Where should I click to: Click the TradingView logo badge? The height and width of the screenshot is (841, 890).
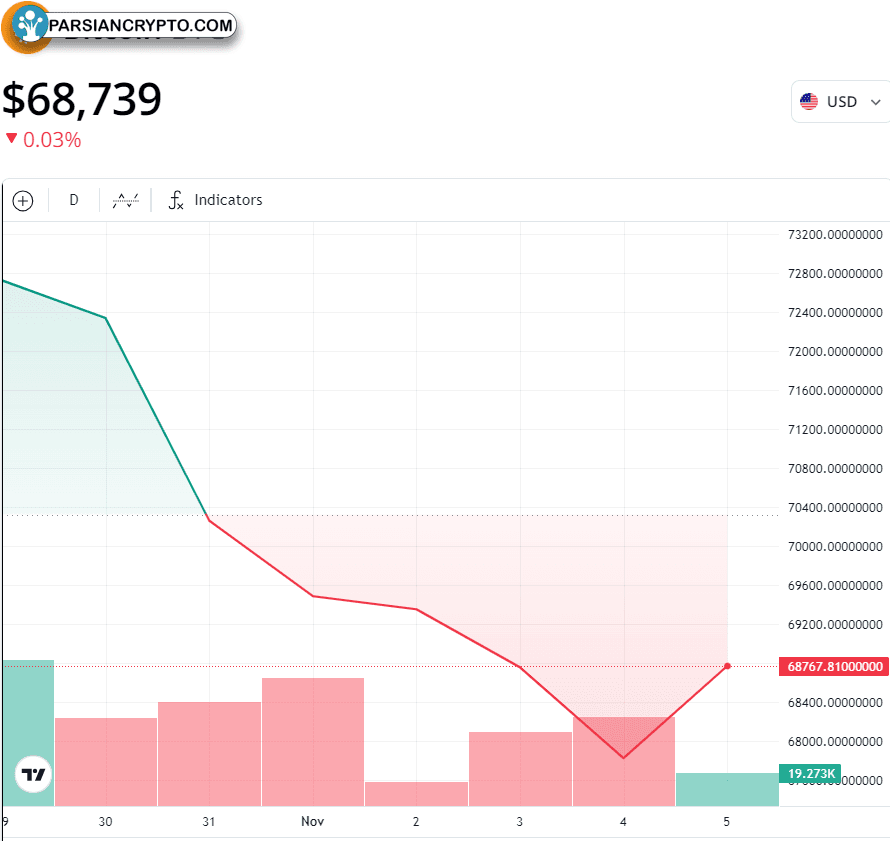[33, 774]
